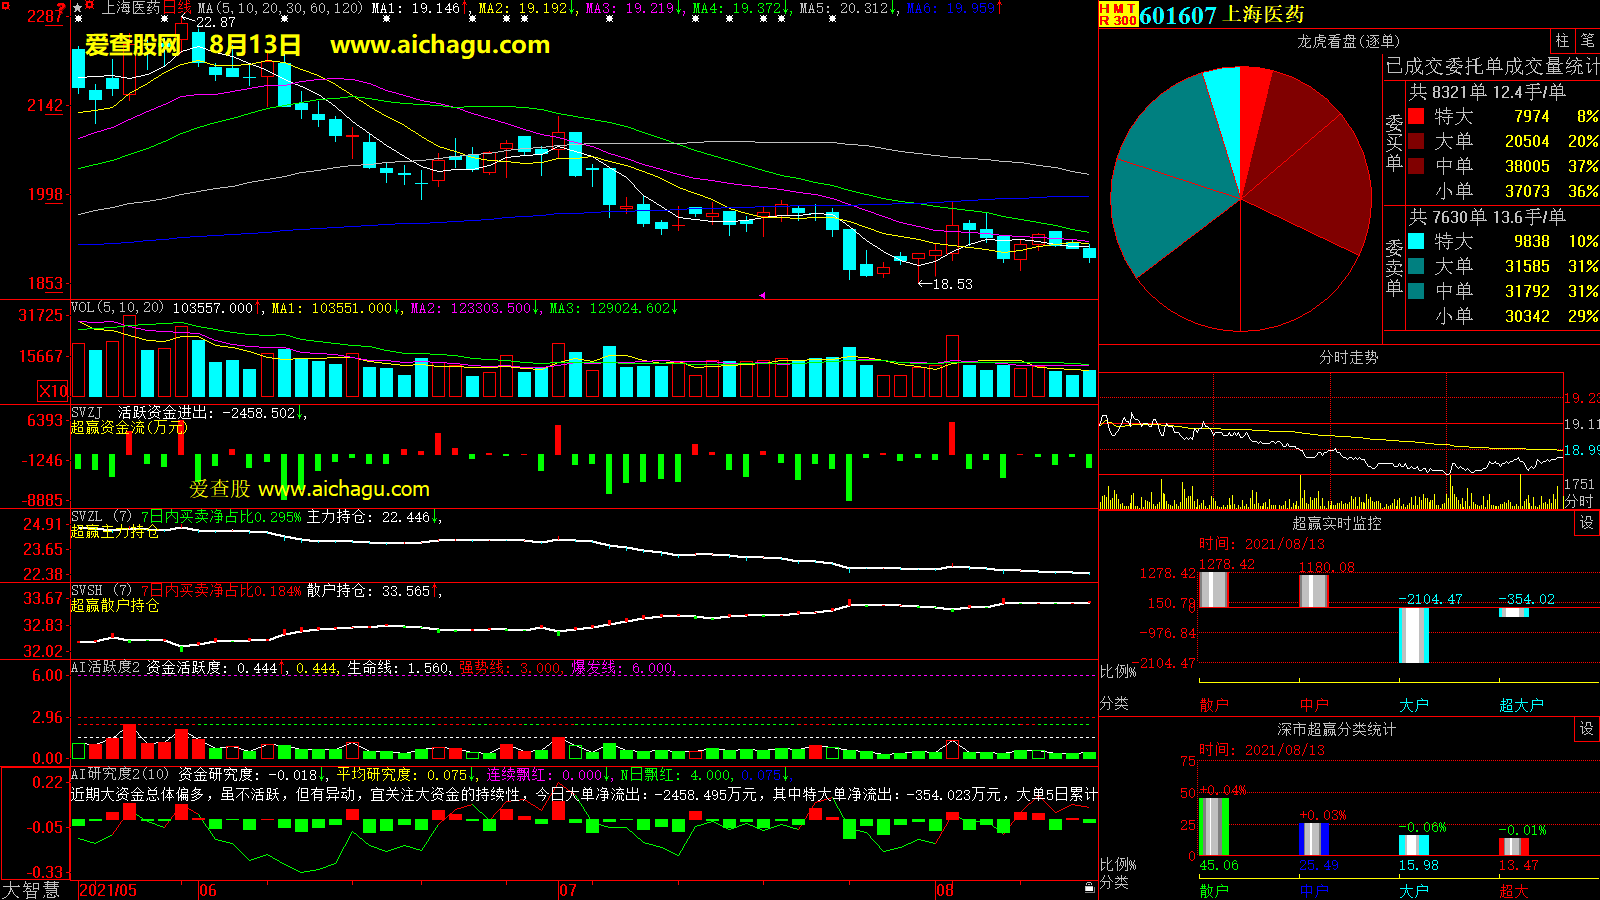Click the HMT R300 stock tag badge
1600x900 pixels.
(1118, 14)
